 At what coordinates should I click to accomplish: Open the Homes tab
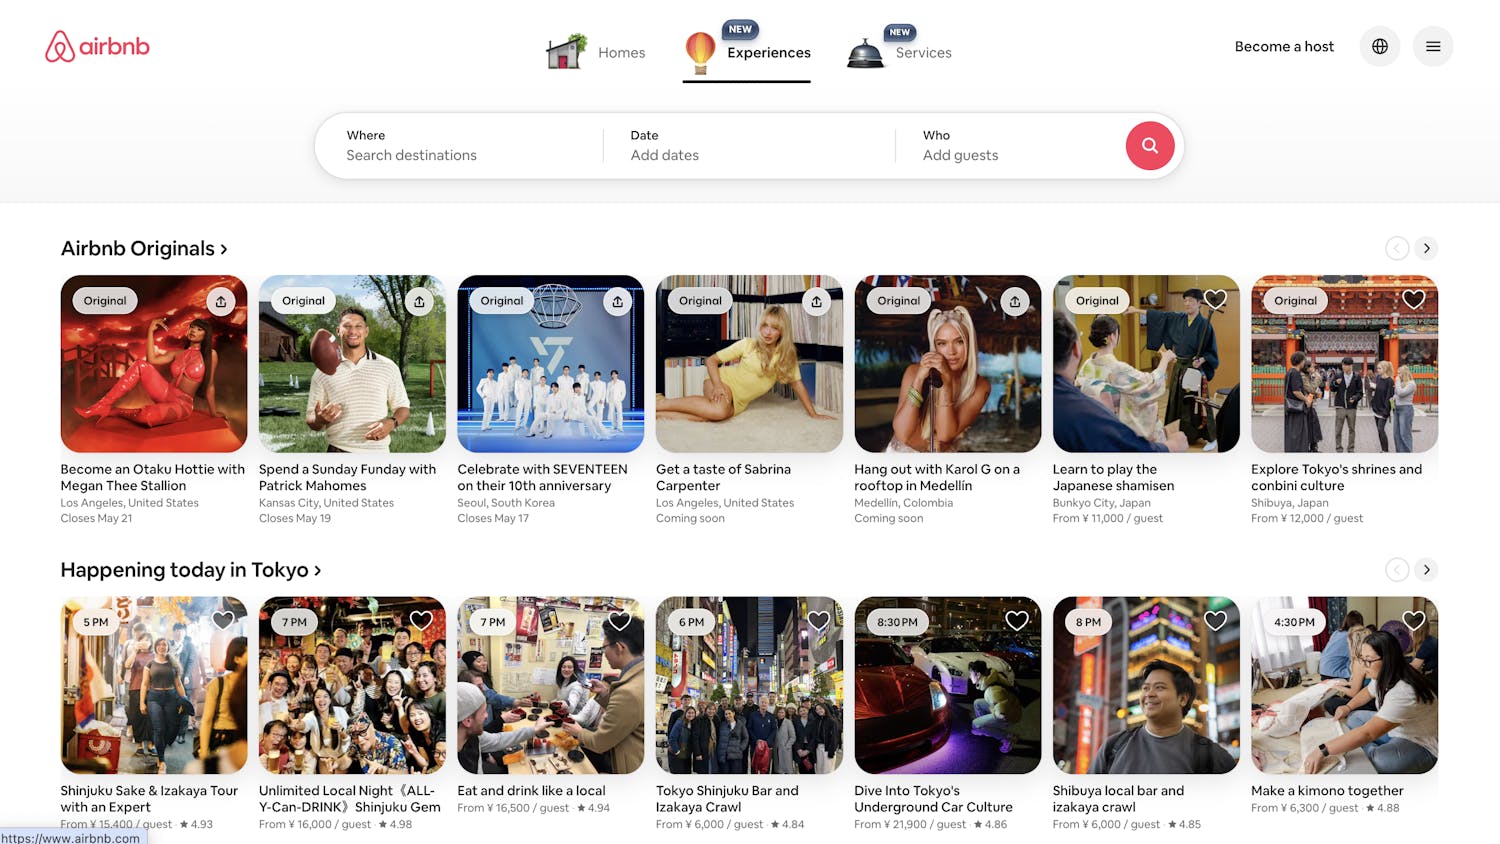pyautogui.click(x=595, y=52)
